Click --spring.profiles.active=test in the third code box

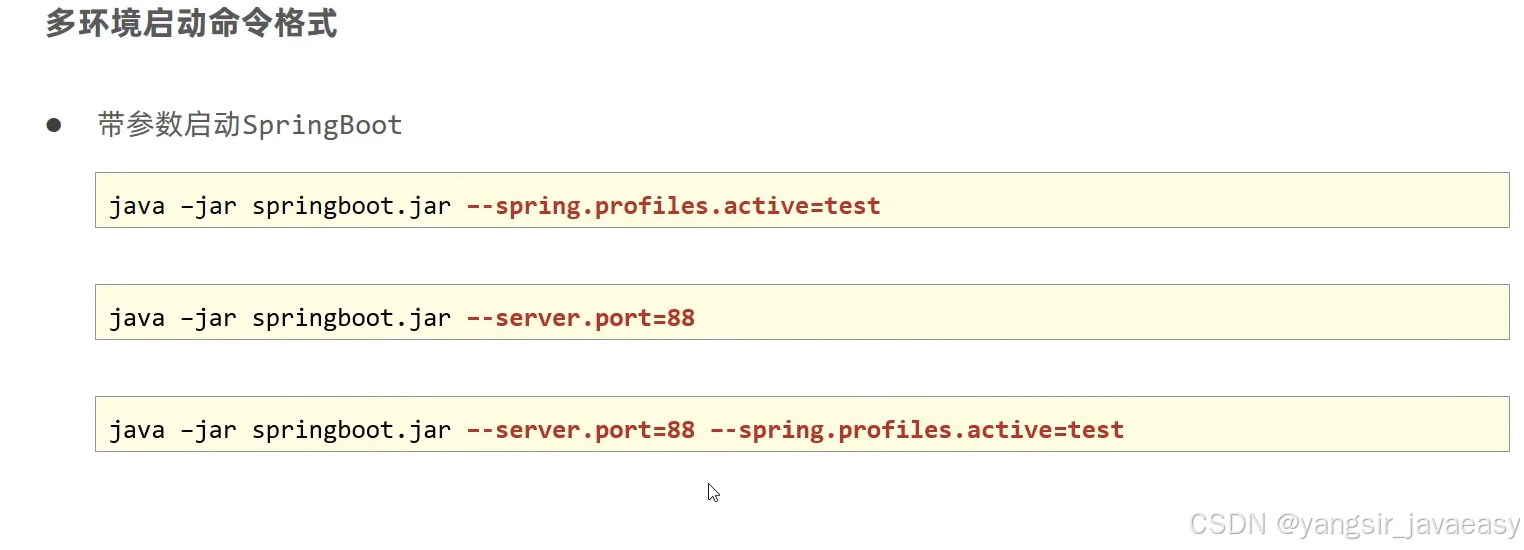coord(916,430)
